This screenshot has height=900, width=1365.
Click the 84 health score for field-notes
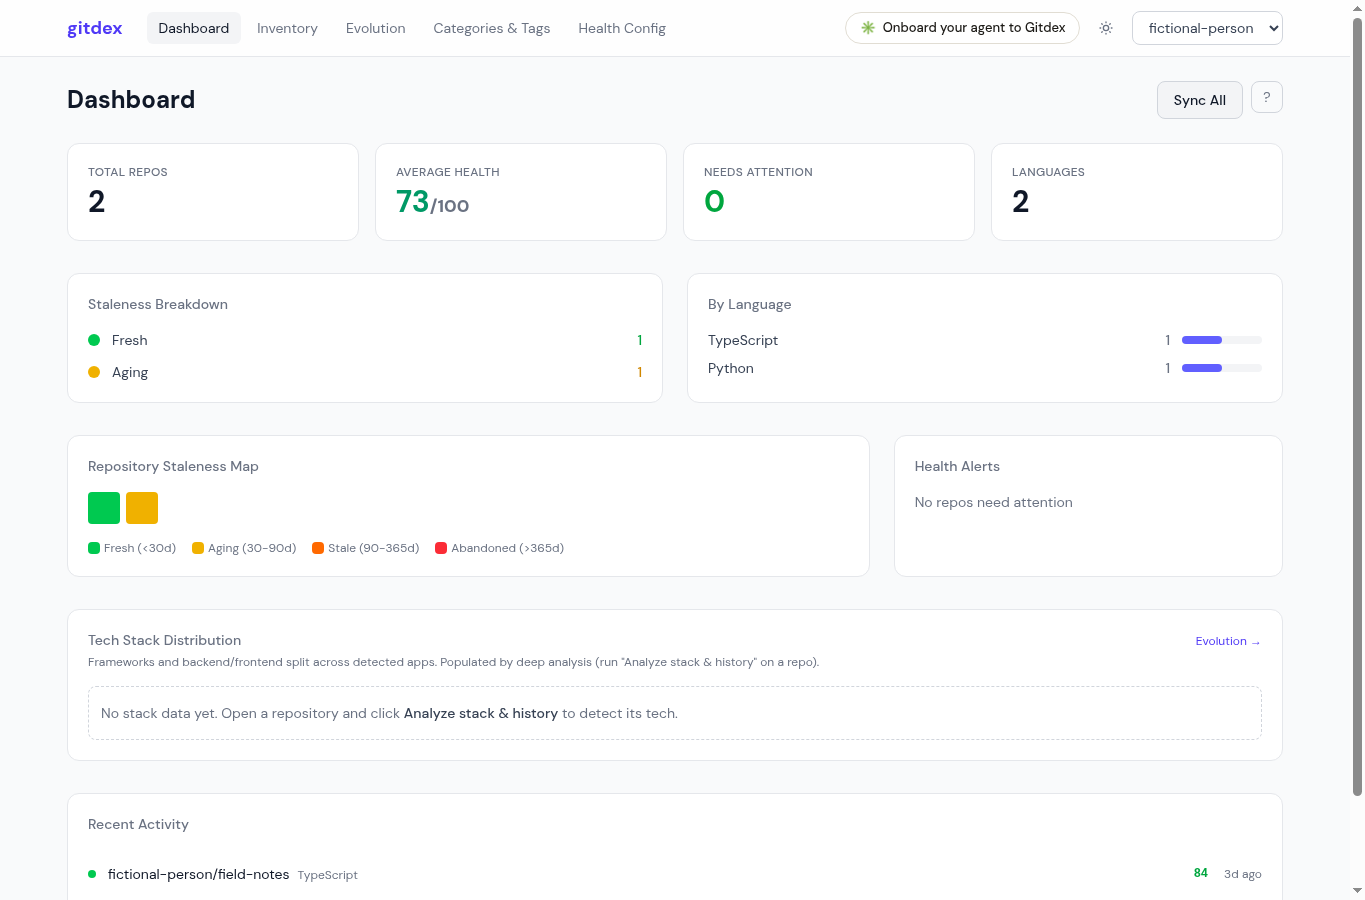point(1201,873)
